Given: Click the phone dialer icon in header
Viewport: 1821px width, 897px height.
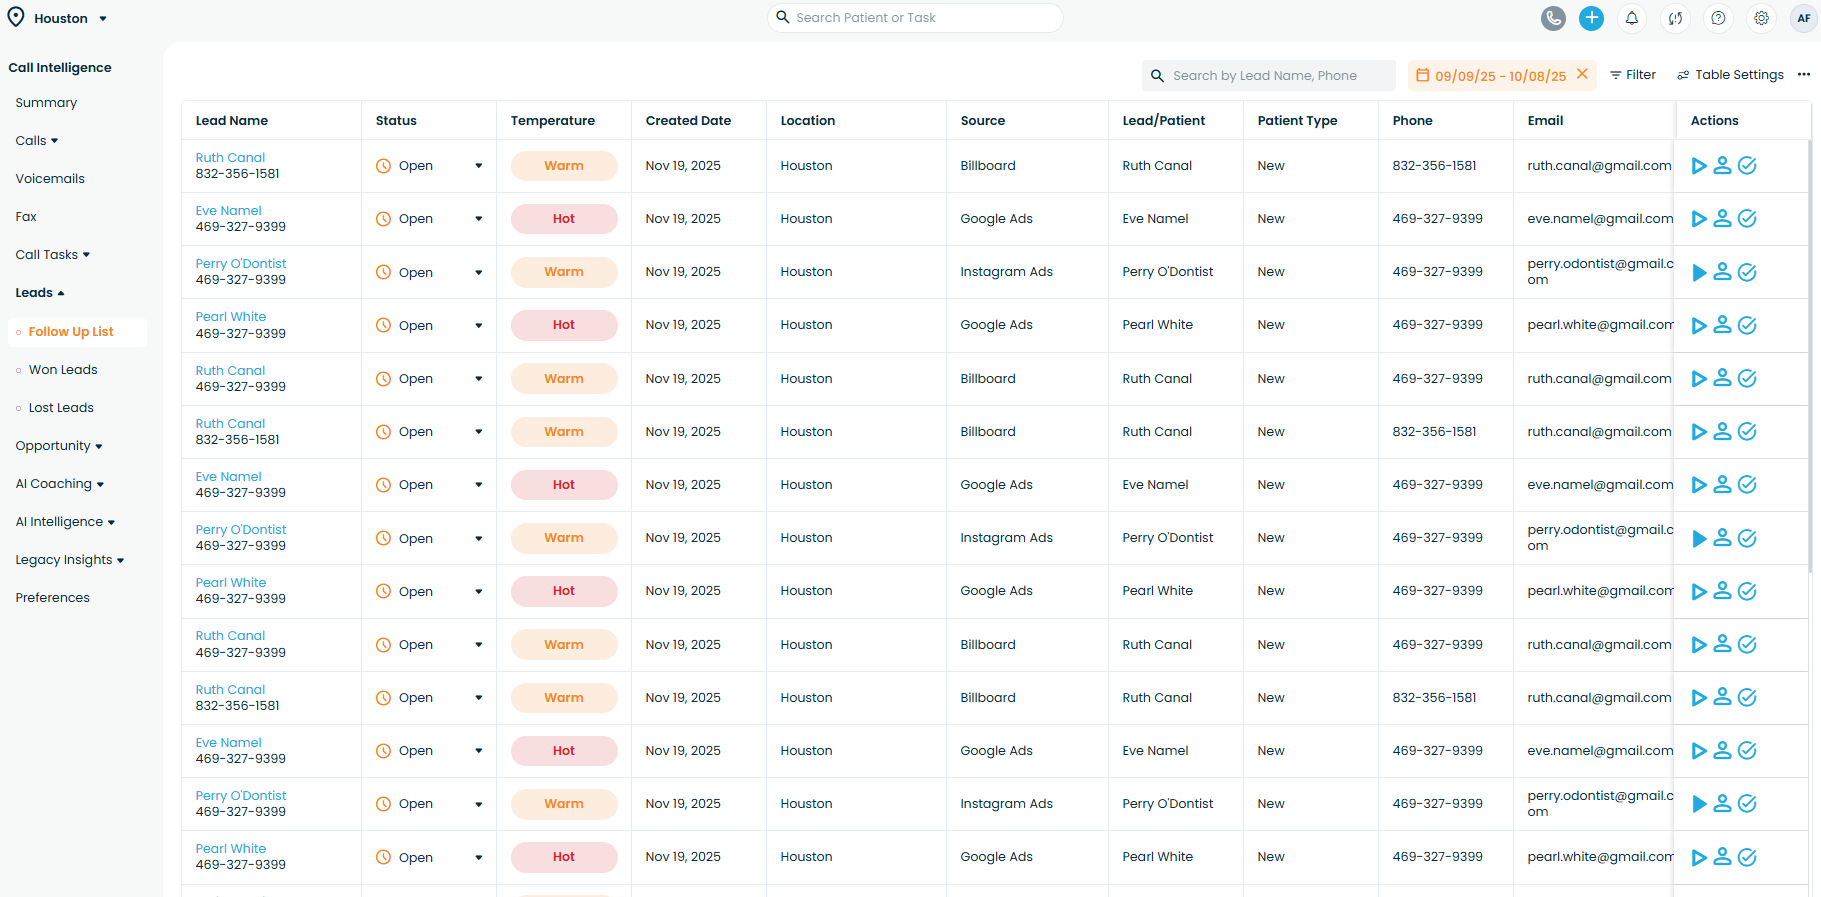Looking at the screenshot, I should (1553, 18).
